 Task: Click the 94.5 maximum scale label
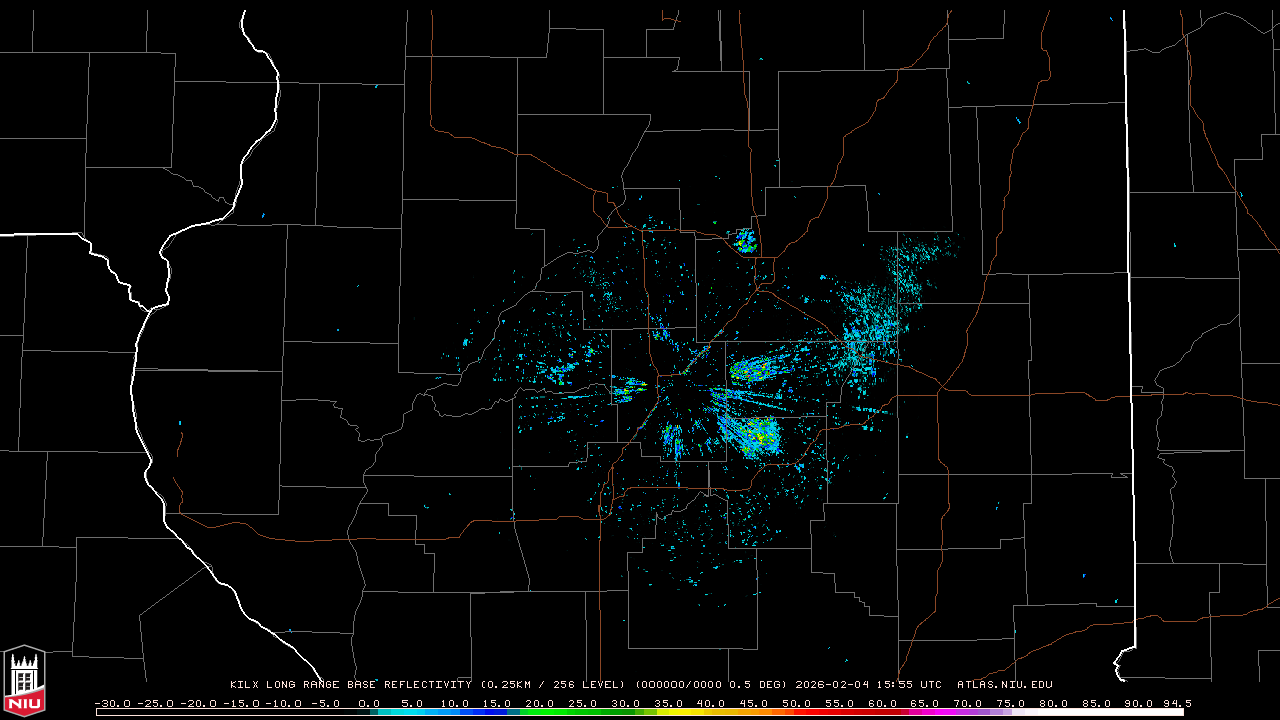tap(1177, 703)
